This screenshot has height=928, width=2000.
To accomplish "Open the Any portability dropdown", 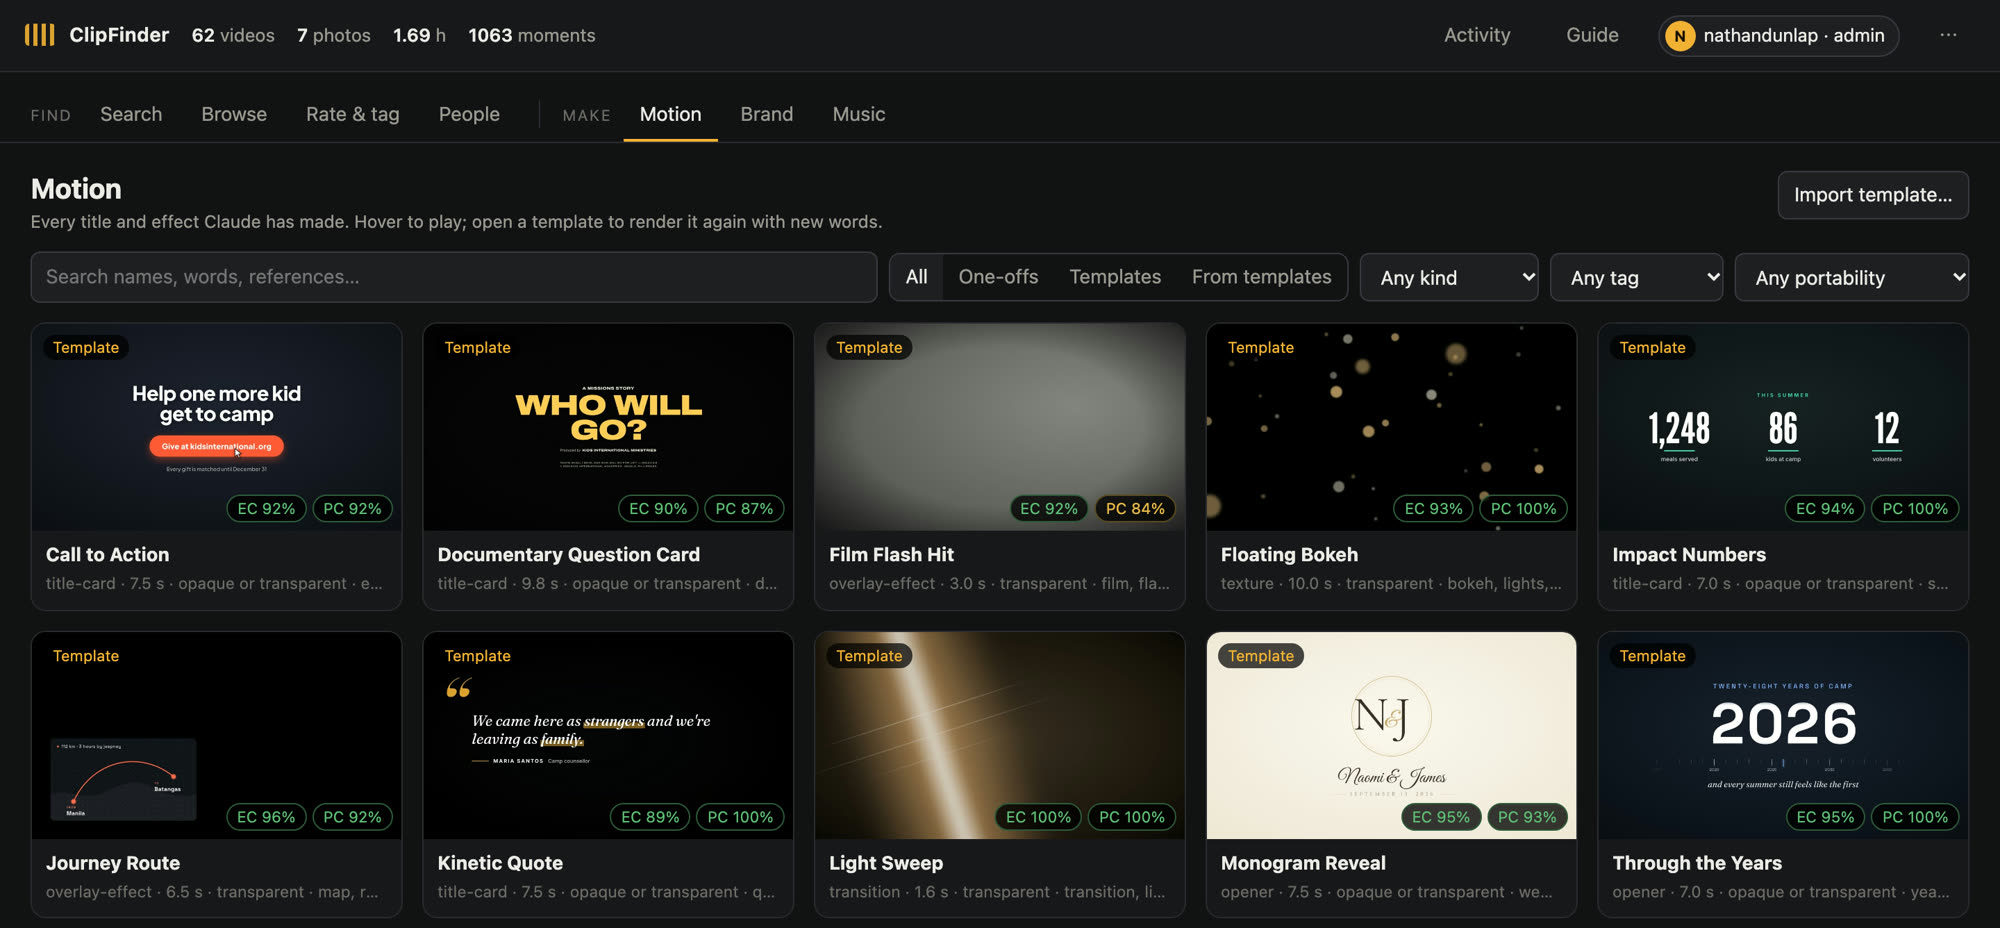I will 1852,278.
